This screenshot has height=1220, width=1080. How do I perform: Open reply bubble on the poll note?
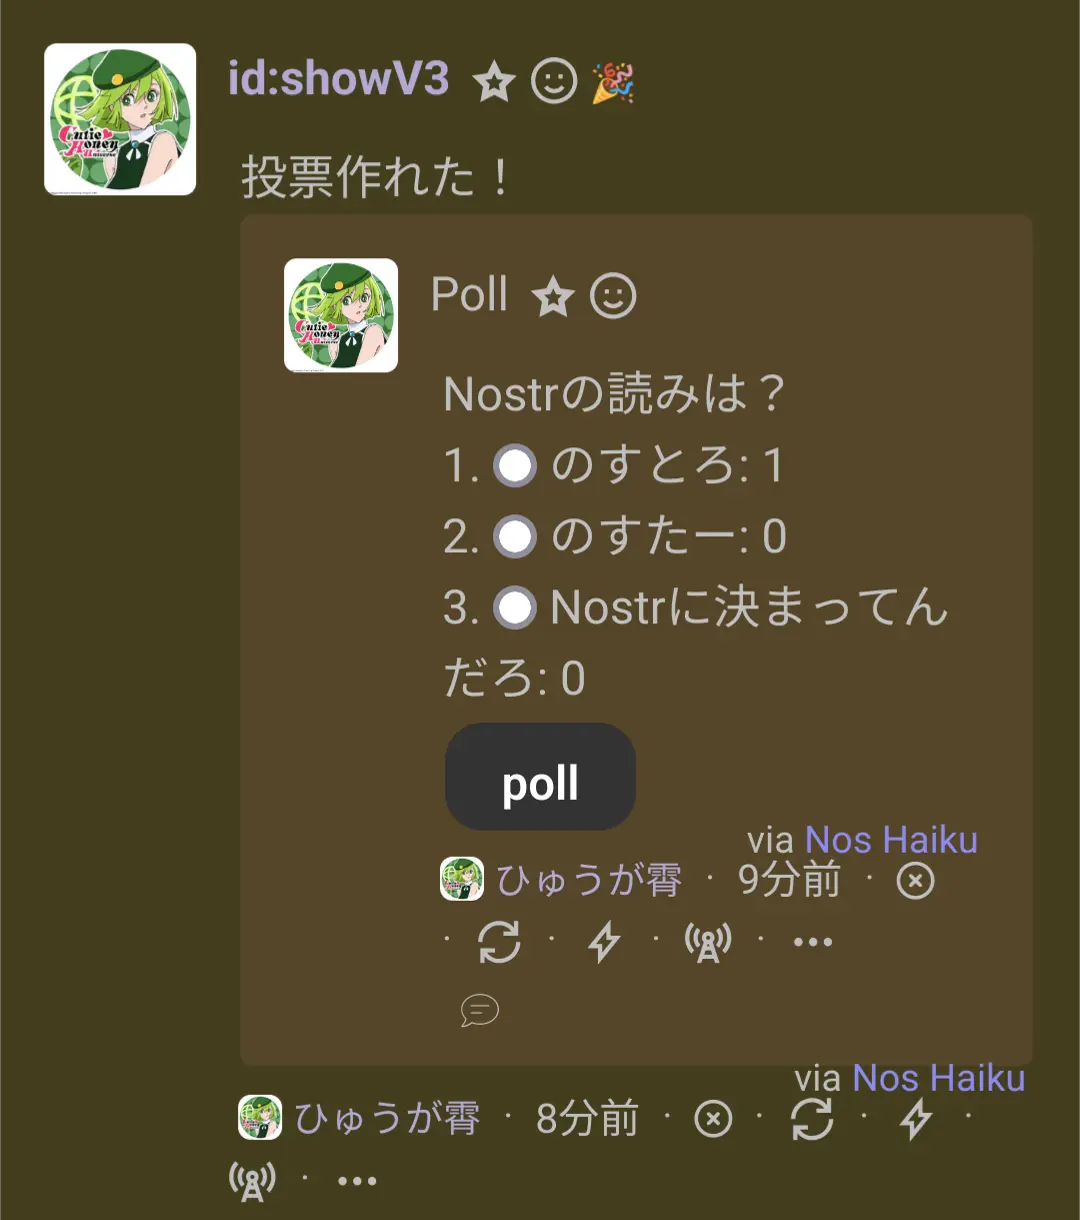click(480, 1010)
